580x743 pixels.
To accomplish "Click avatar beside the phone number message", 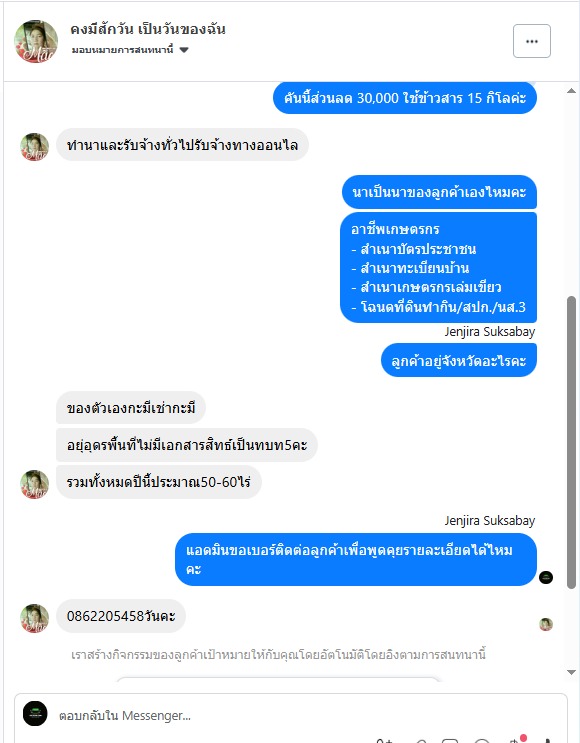I will point(35,618).
